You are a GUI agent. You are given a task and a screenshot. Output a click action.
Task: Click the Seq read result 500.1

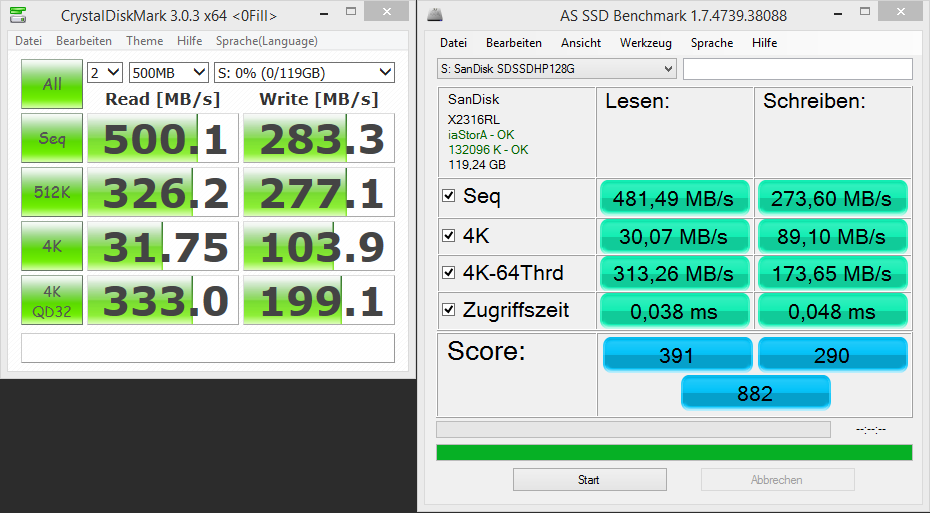pos(163,138)
